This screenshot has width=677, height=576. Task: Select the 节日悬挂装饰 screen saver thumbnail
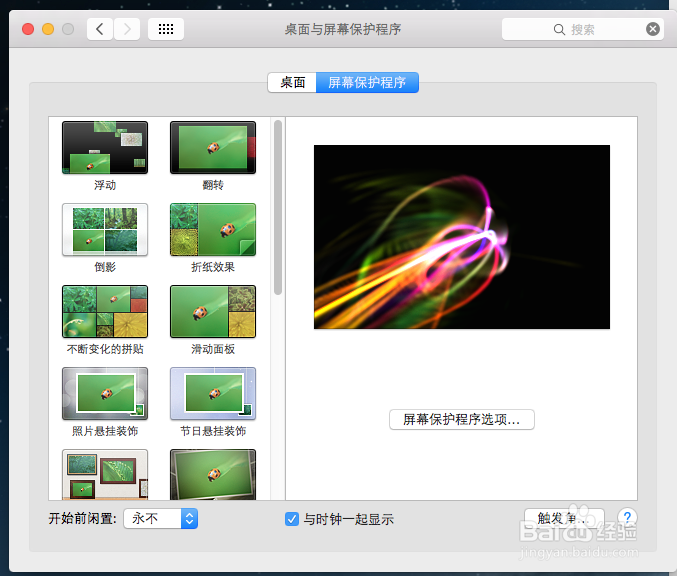213,393
